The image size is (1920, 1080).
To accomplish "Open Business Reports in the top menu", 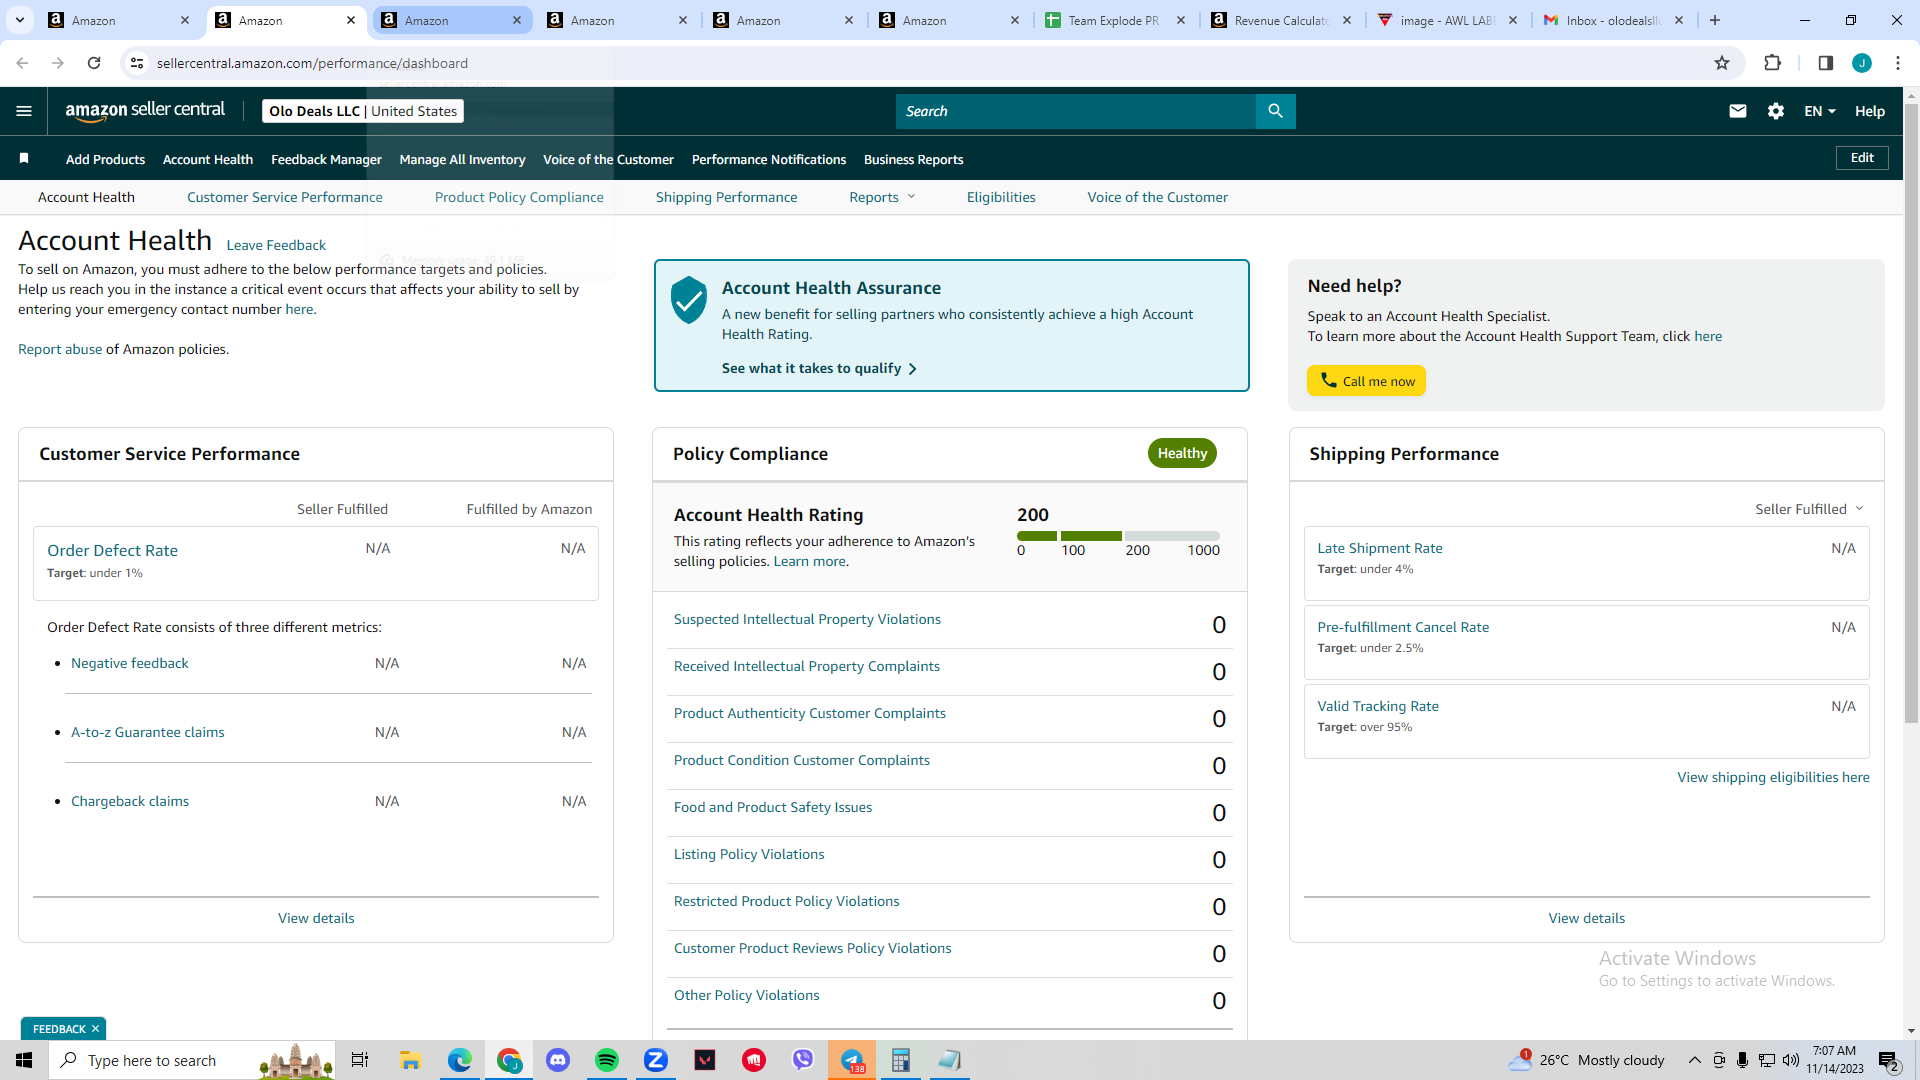I will pyautogui.click(x=914, y=159).
